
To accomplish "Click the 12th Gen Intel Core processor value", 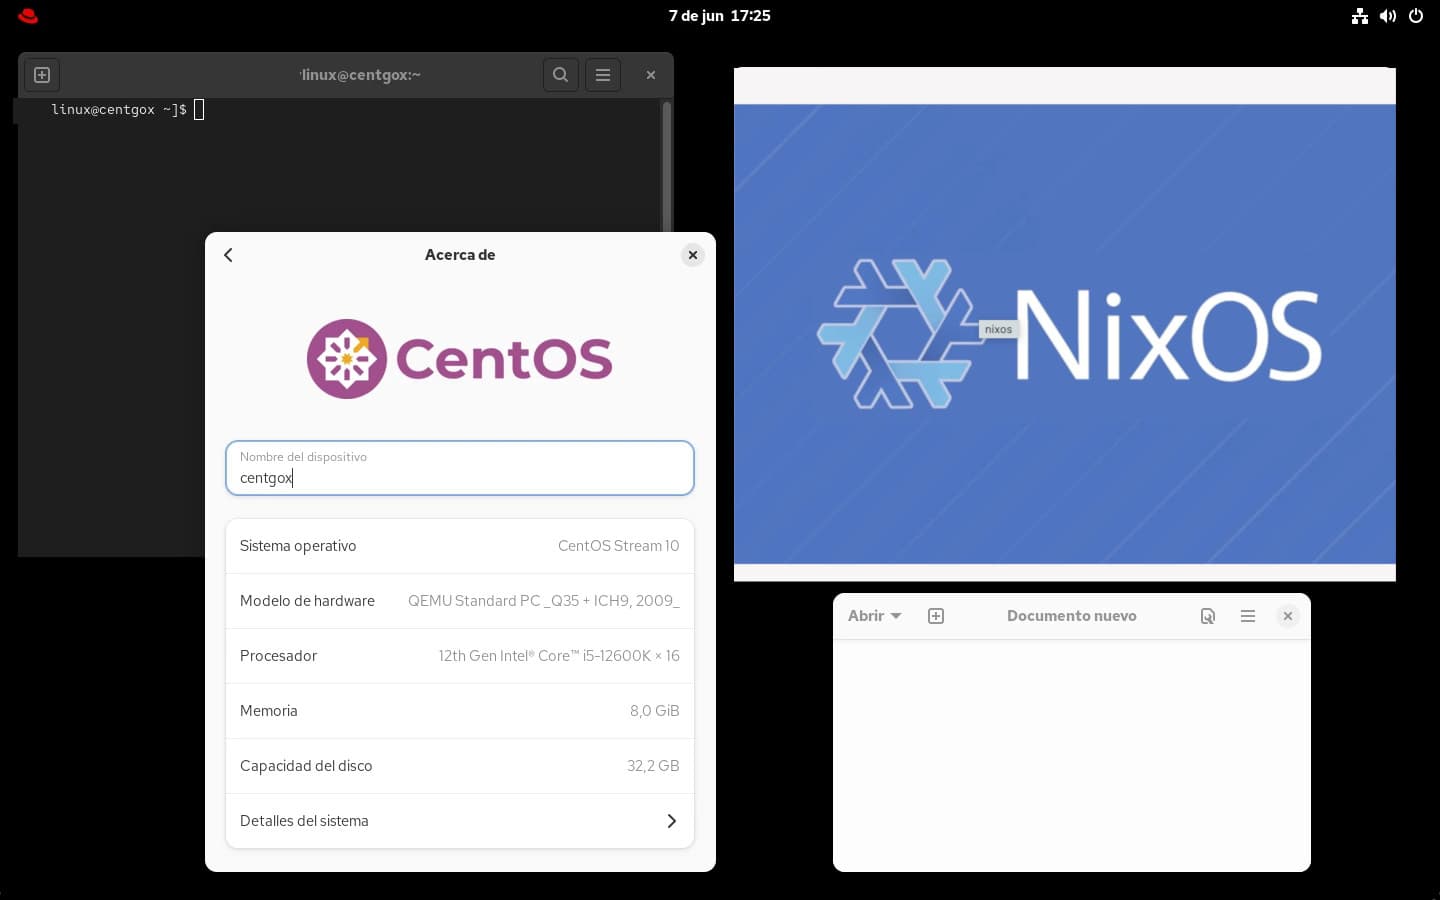I will pos(559,656).
